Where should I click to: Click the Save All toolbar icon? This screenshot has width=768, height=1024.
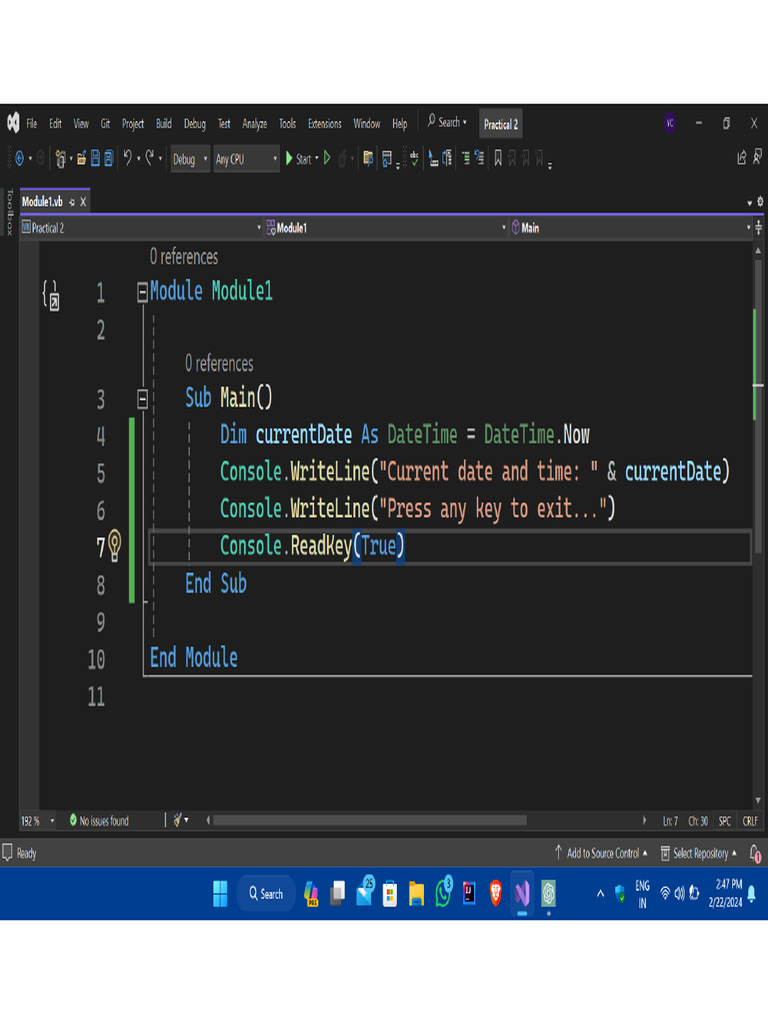(x=108, y=158)
